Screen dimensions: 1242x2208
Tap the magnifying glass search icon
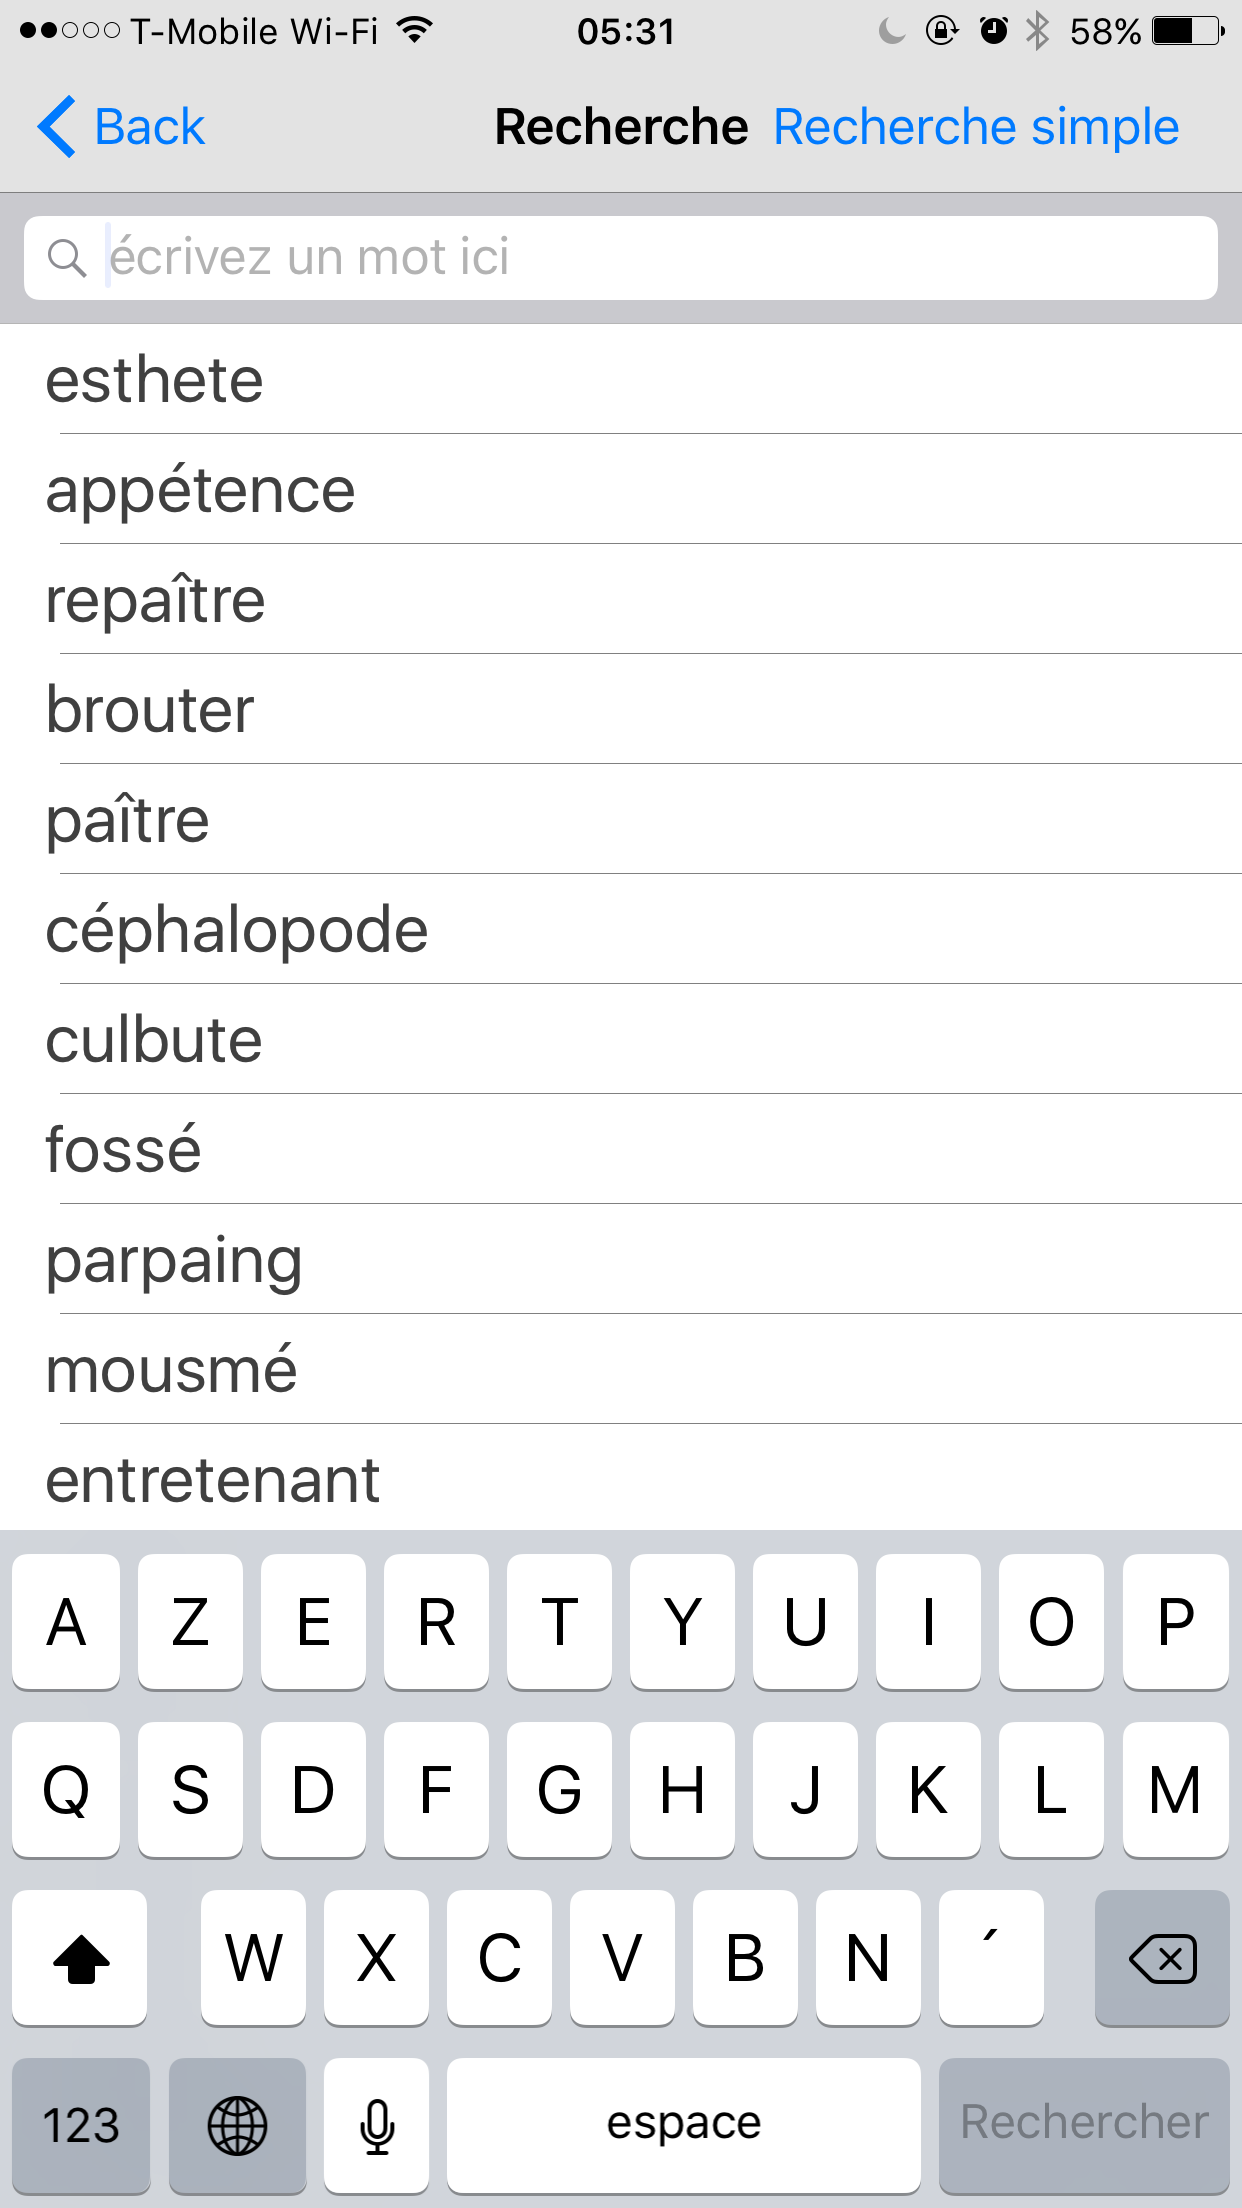coord(67,258)
